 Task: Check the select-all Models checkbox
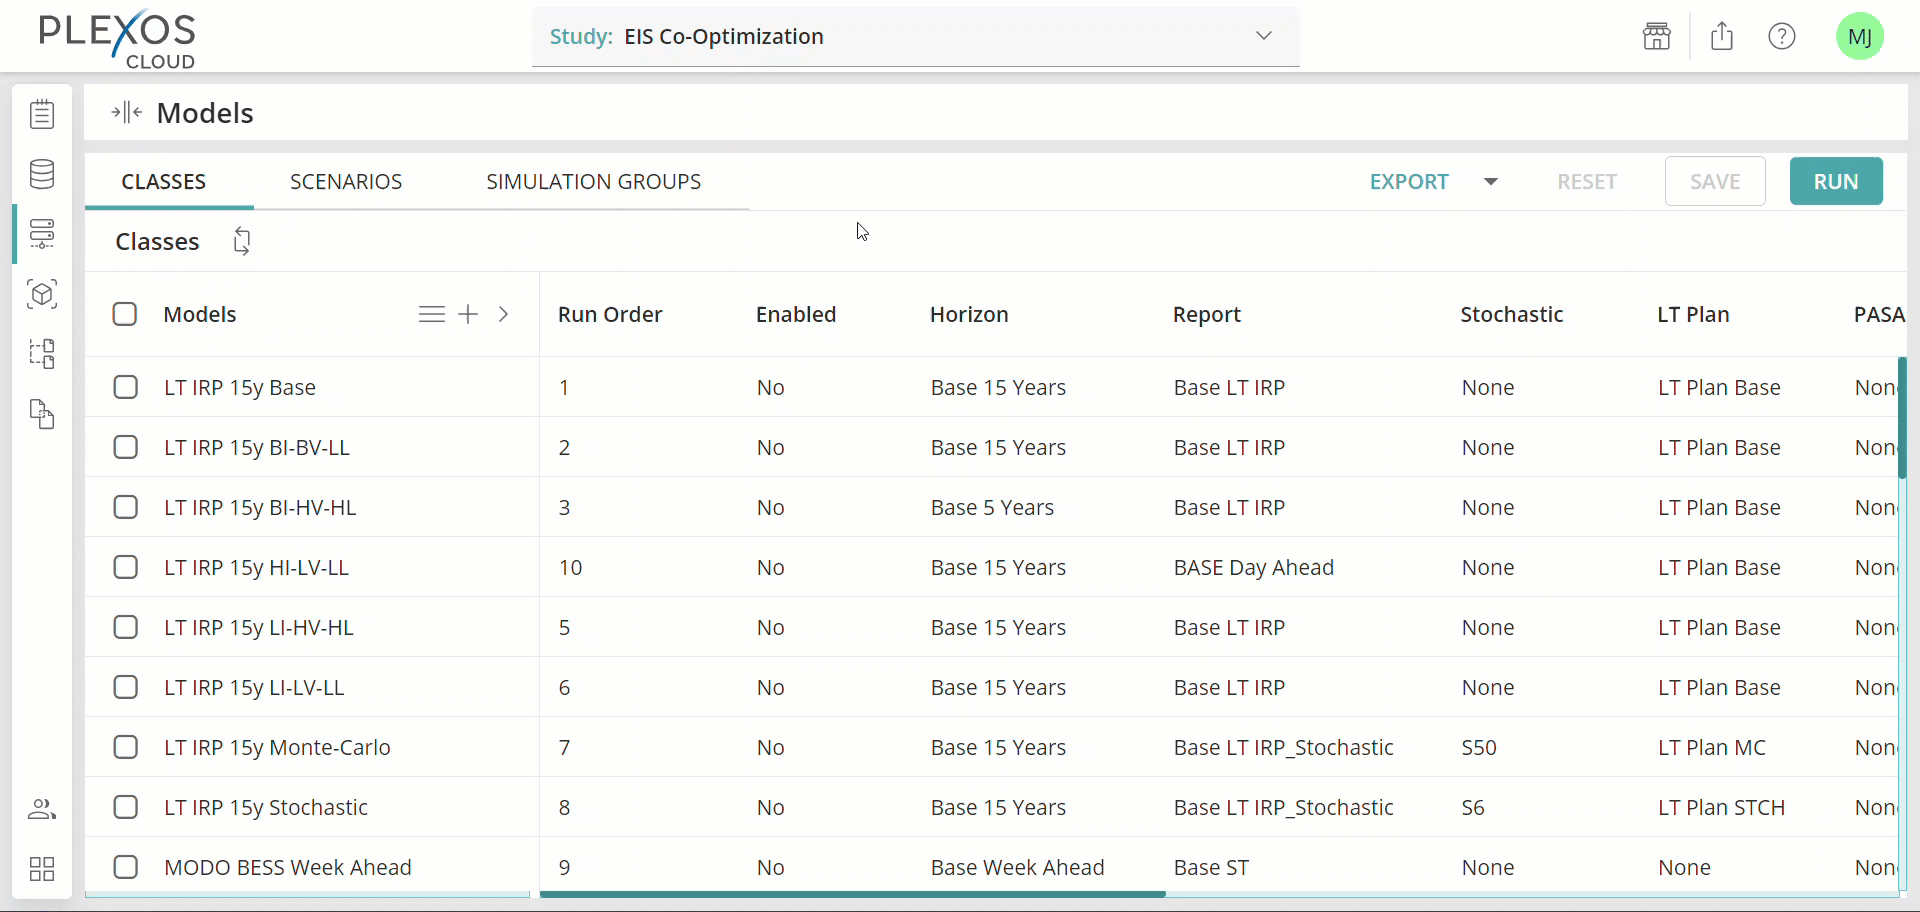pos(125,314)
